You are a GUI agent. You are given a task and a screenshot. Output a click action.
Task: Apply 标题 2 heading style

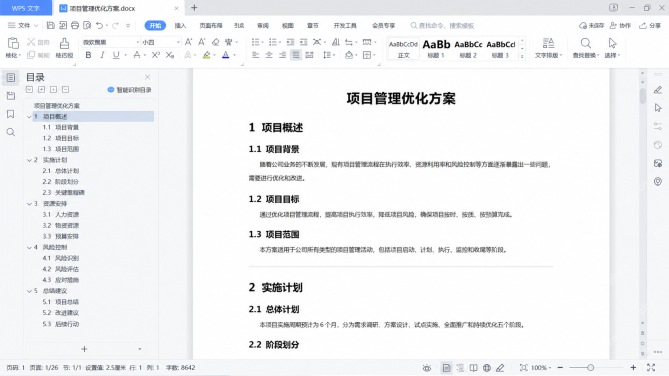[x=468, y=48]
